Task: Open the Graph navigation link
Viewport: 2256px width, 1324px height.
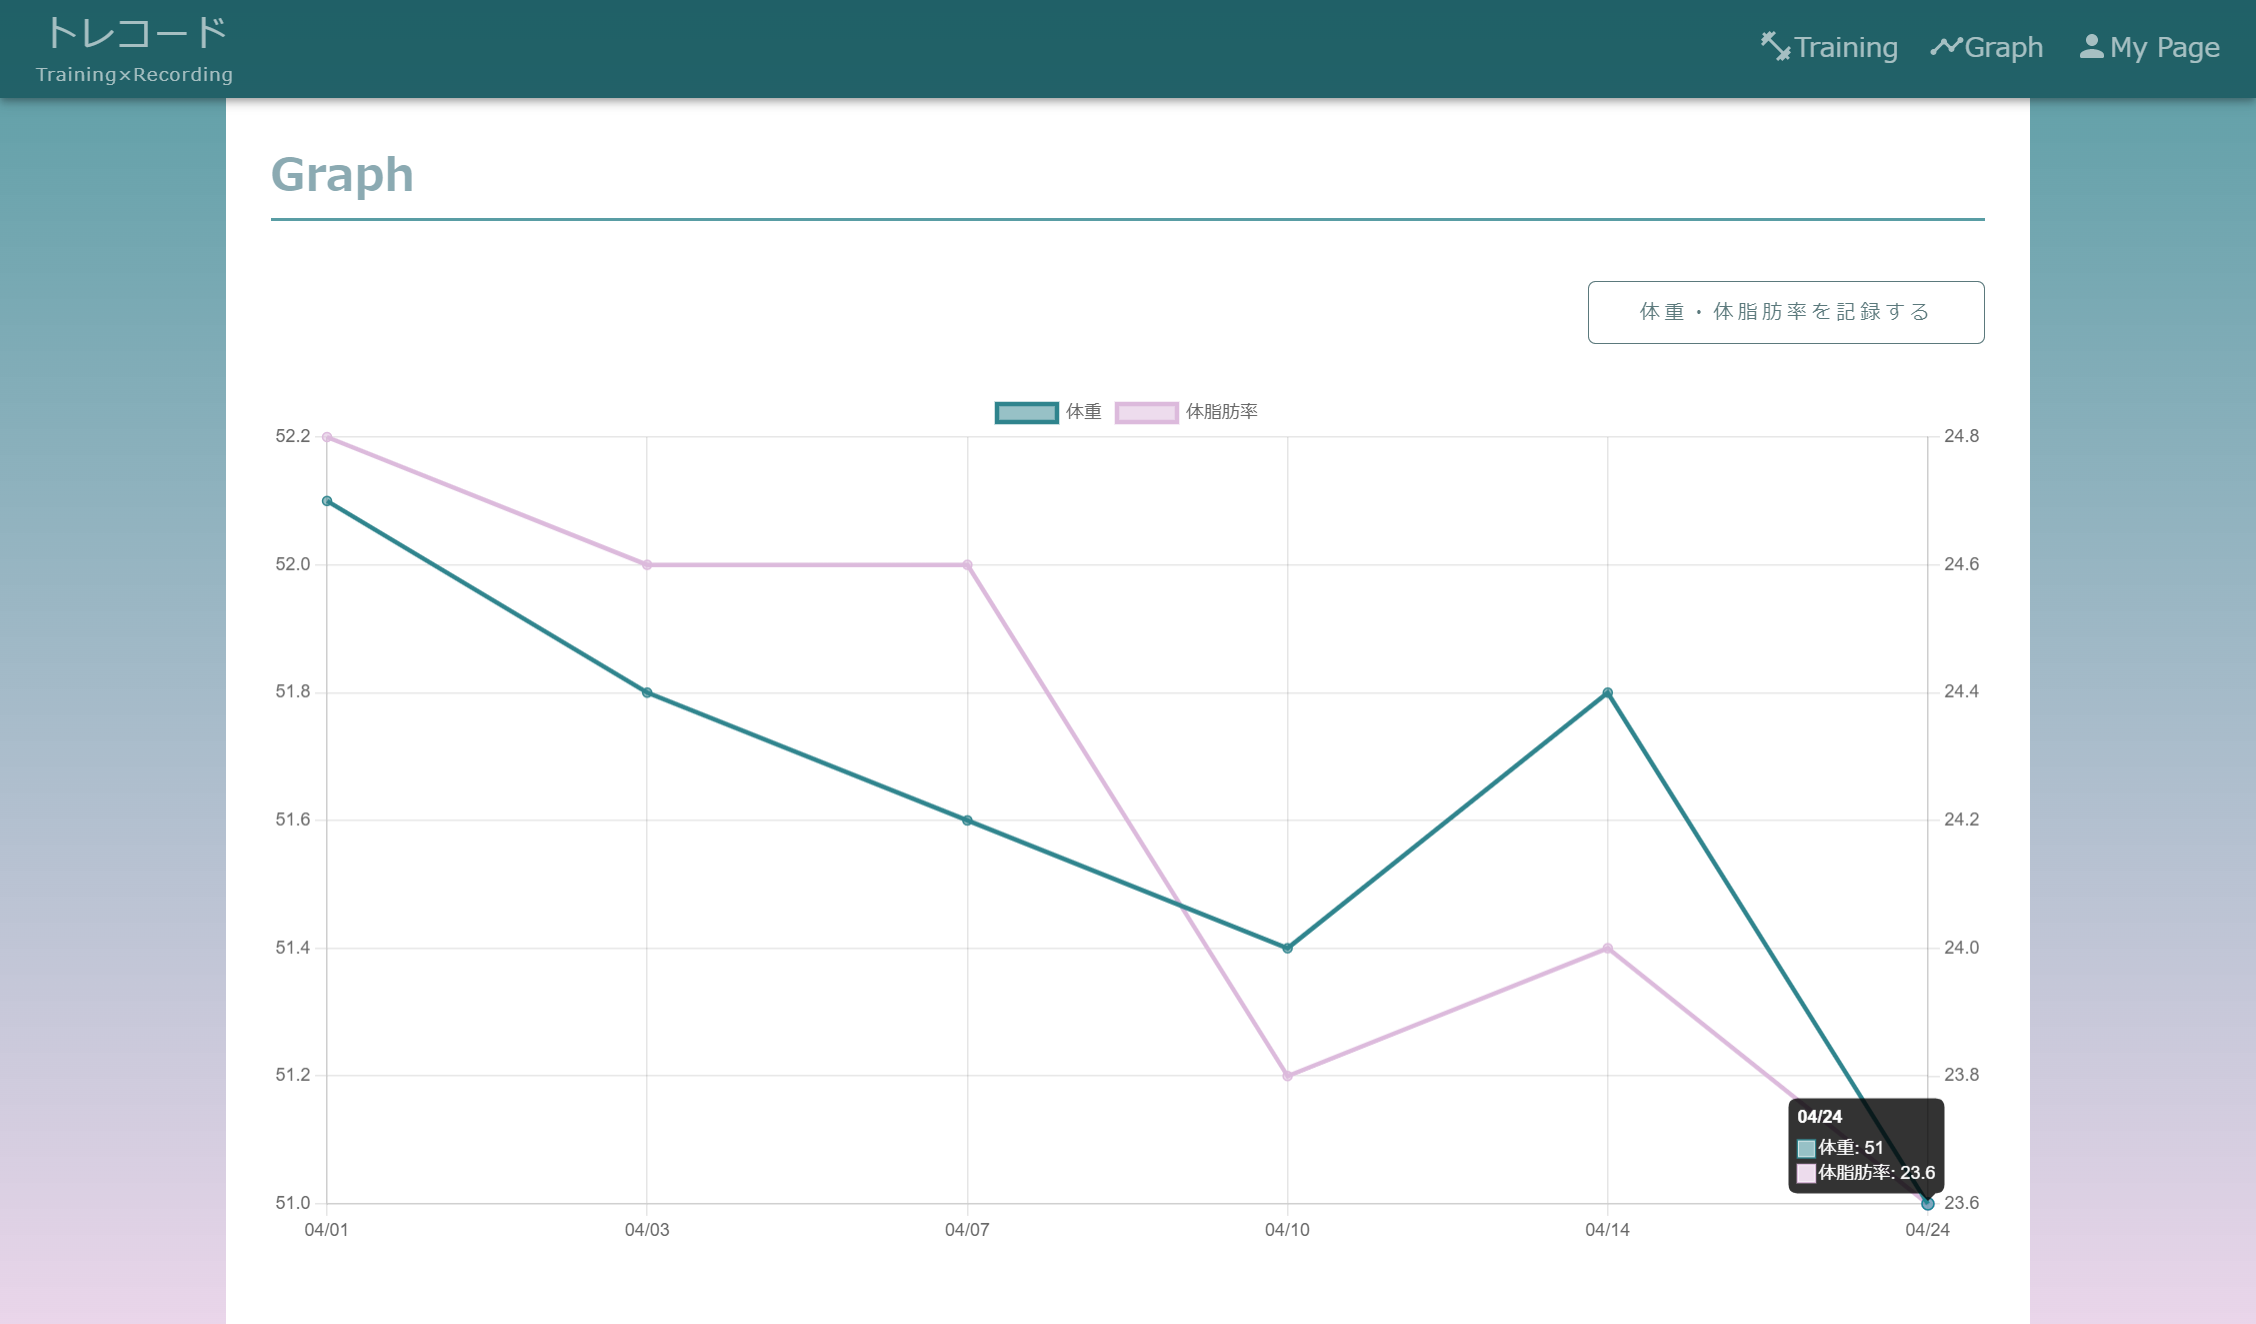Action: click(2003, 47)
